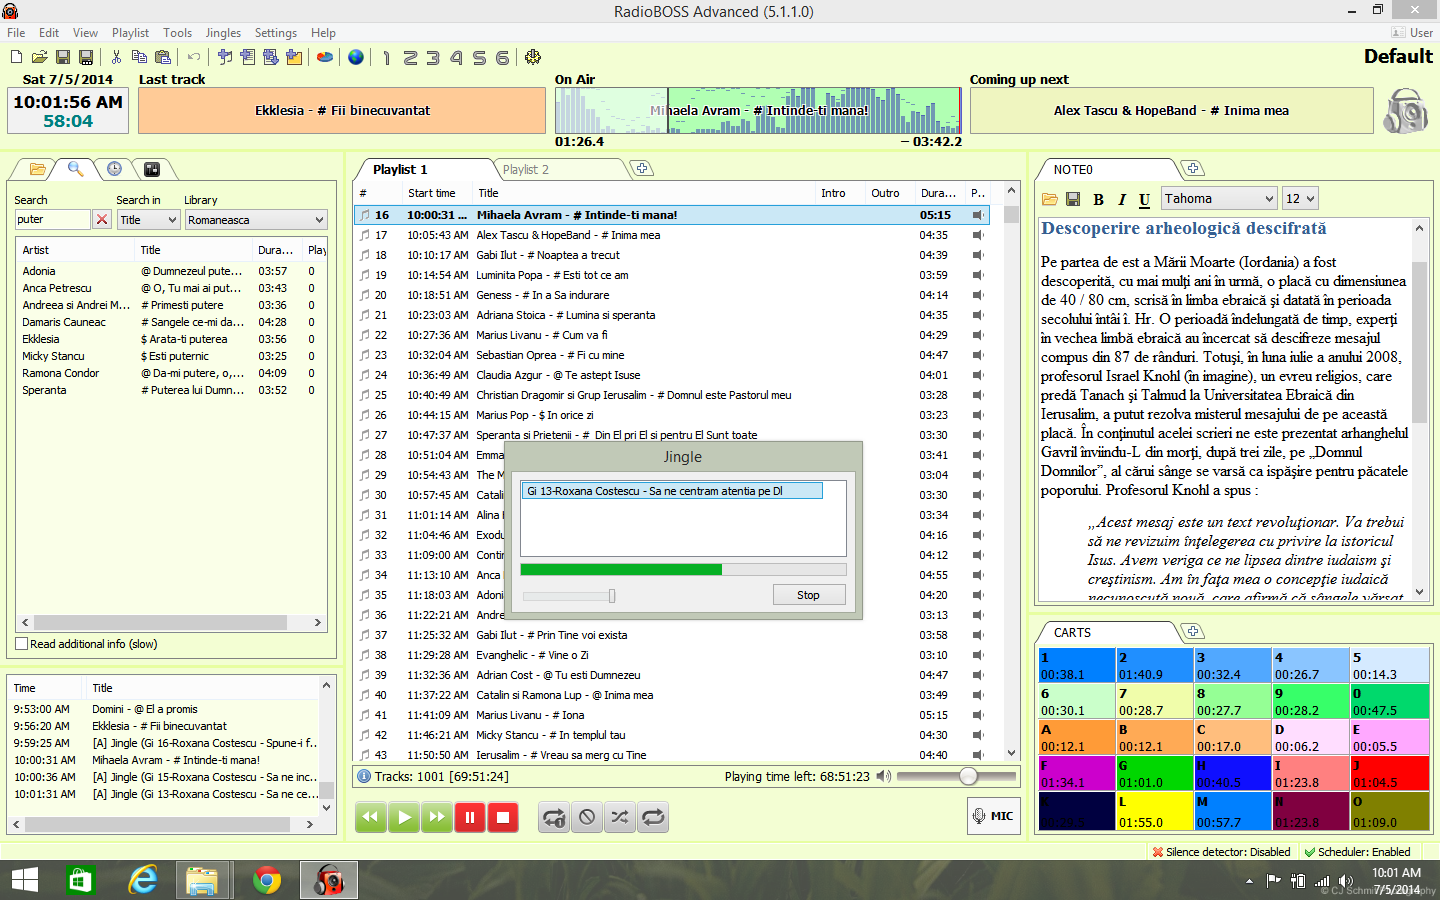The width and height of the screenshot is (1440, 900).
Task: Add a new note tab next to NOTE0
Action: tap(1193, 169)
